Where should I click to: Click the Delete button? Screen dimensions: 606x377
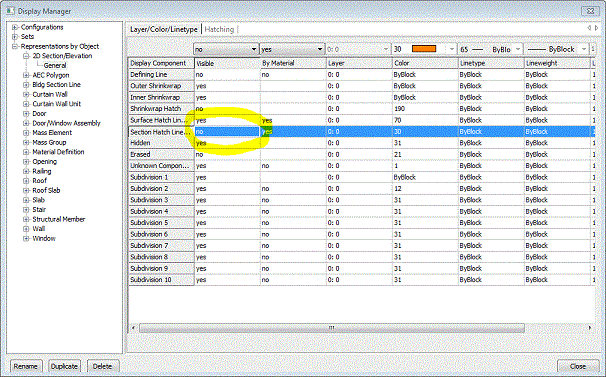tap(102, 366)
